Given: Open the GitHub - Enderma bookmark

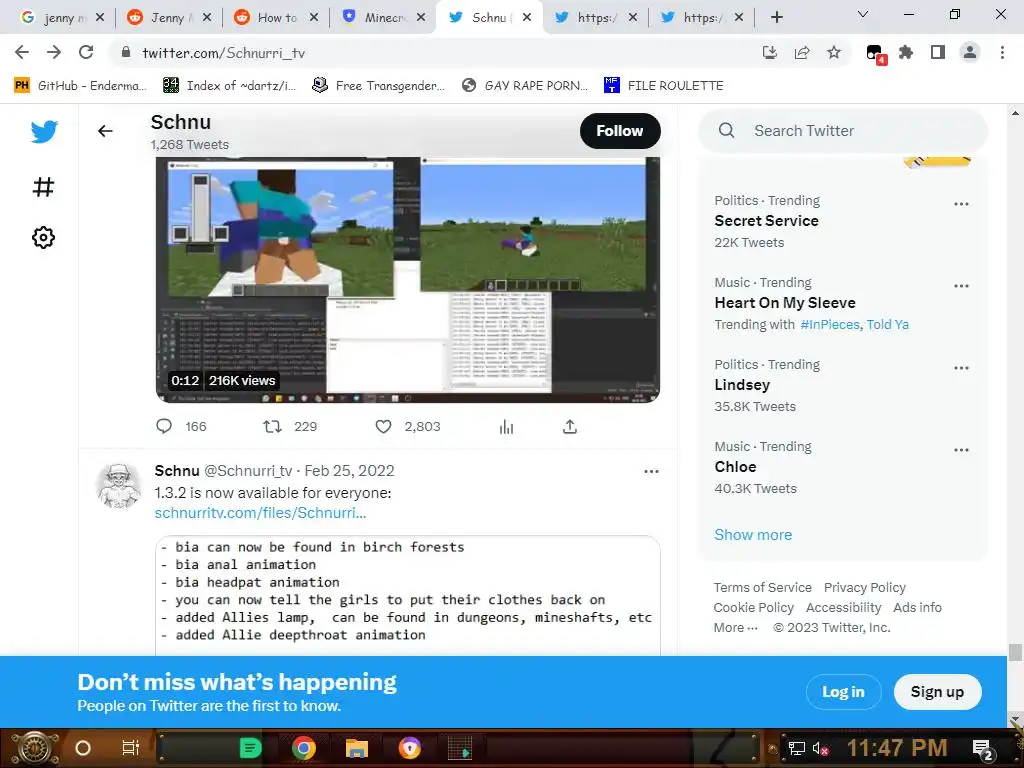Looking at the screenshot, I should pyautogui.click(x=80, y=86).
